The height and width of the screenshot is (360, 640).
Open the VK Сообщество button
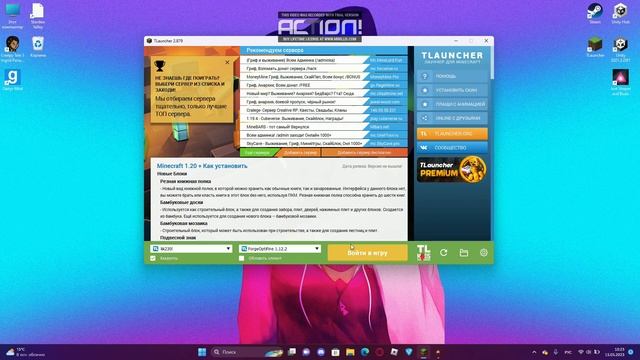(x=452, y=147)
